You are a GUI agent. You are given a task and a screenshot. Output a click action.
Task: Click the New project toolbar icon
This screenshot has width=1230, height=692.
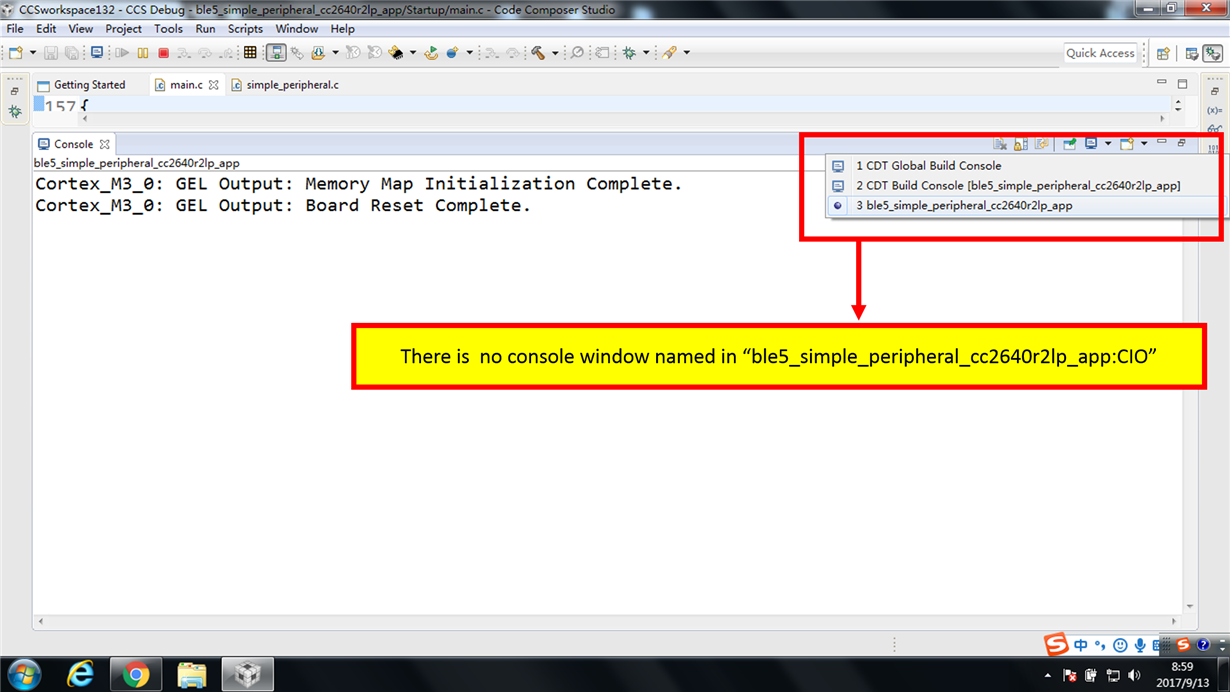pyautogui.click(x=15, y=53)
